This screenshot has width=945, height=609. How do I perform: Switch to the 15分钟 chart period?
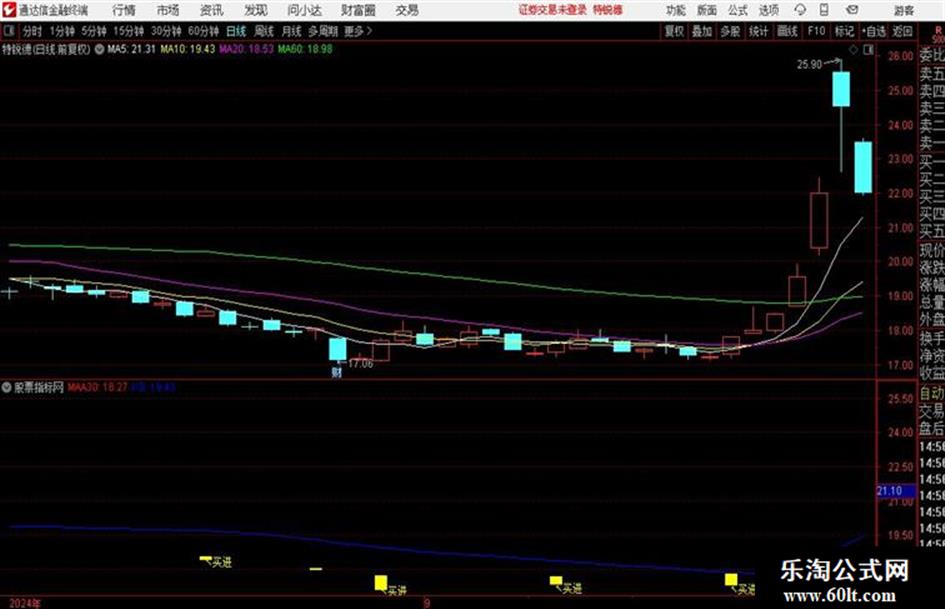128,31
